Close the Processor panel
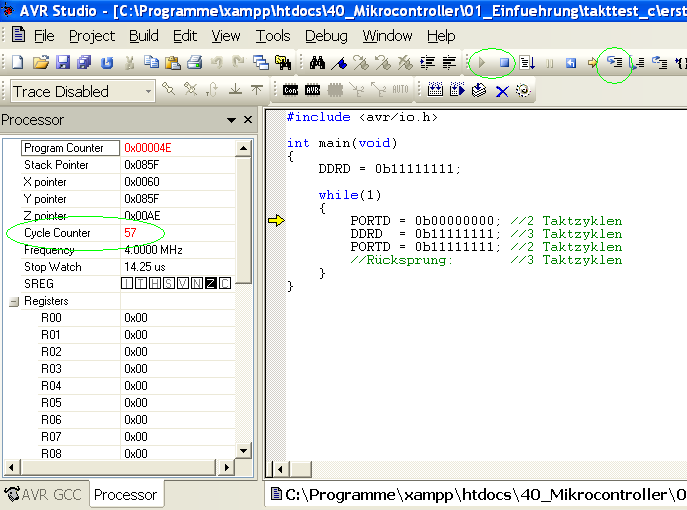The width and height of the screenshot is (687, 510). click(x=248, y=120)
